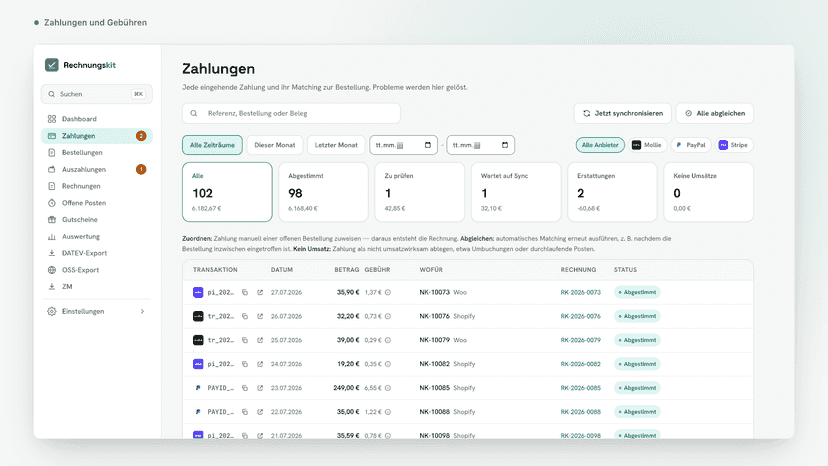Click the Stripe icon in NK-10073 row

[198, 292]
